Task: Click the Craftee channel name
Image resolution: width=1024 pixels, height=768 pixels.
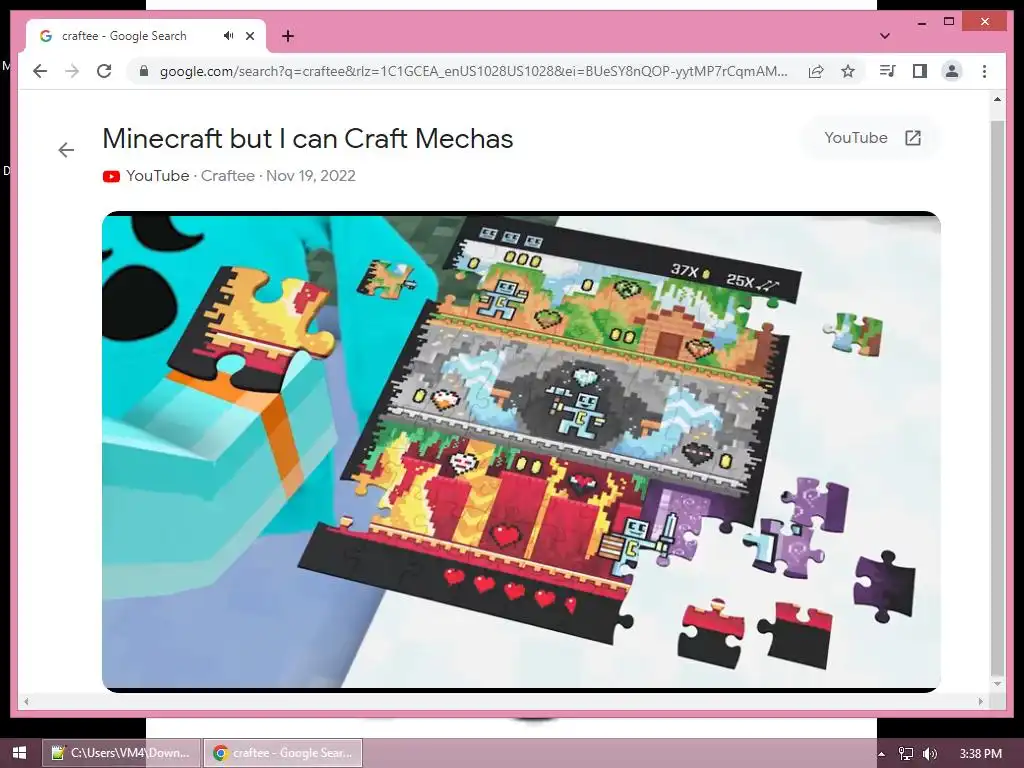Action: coord(227,176)
